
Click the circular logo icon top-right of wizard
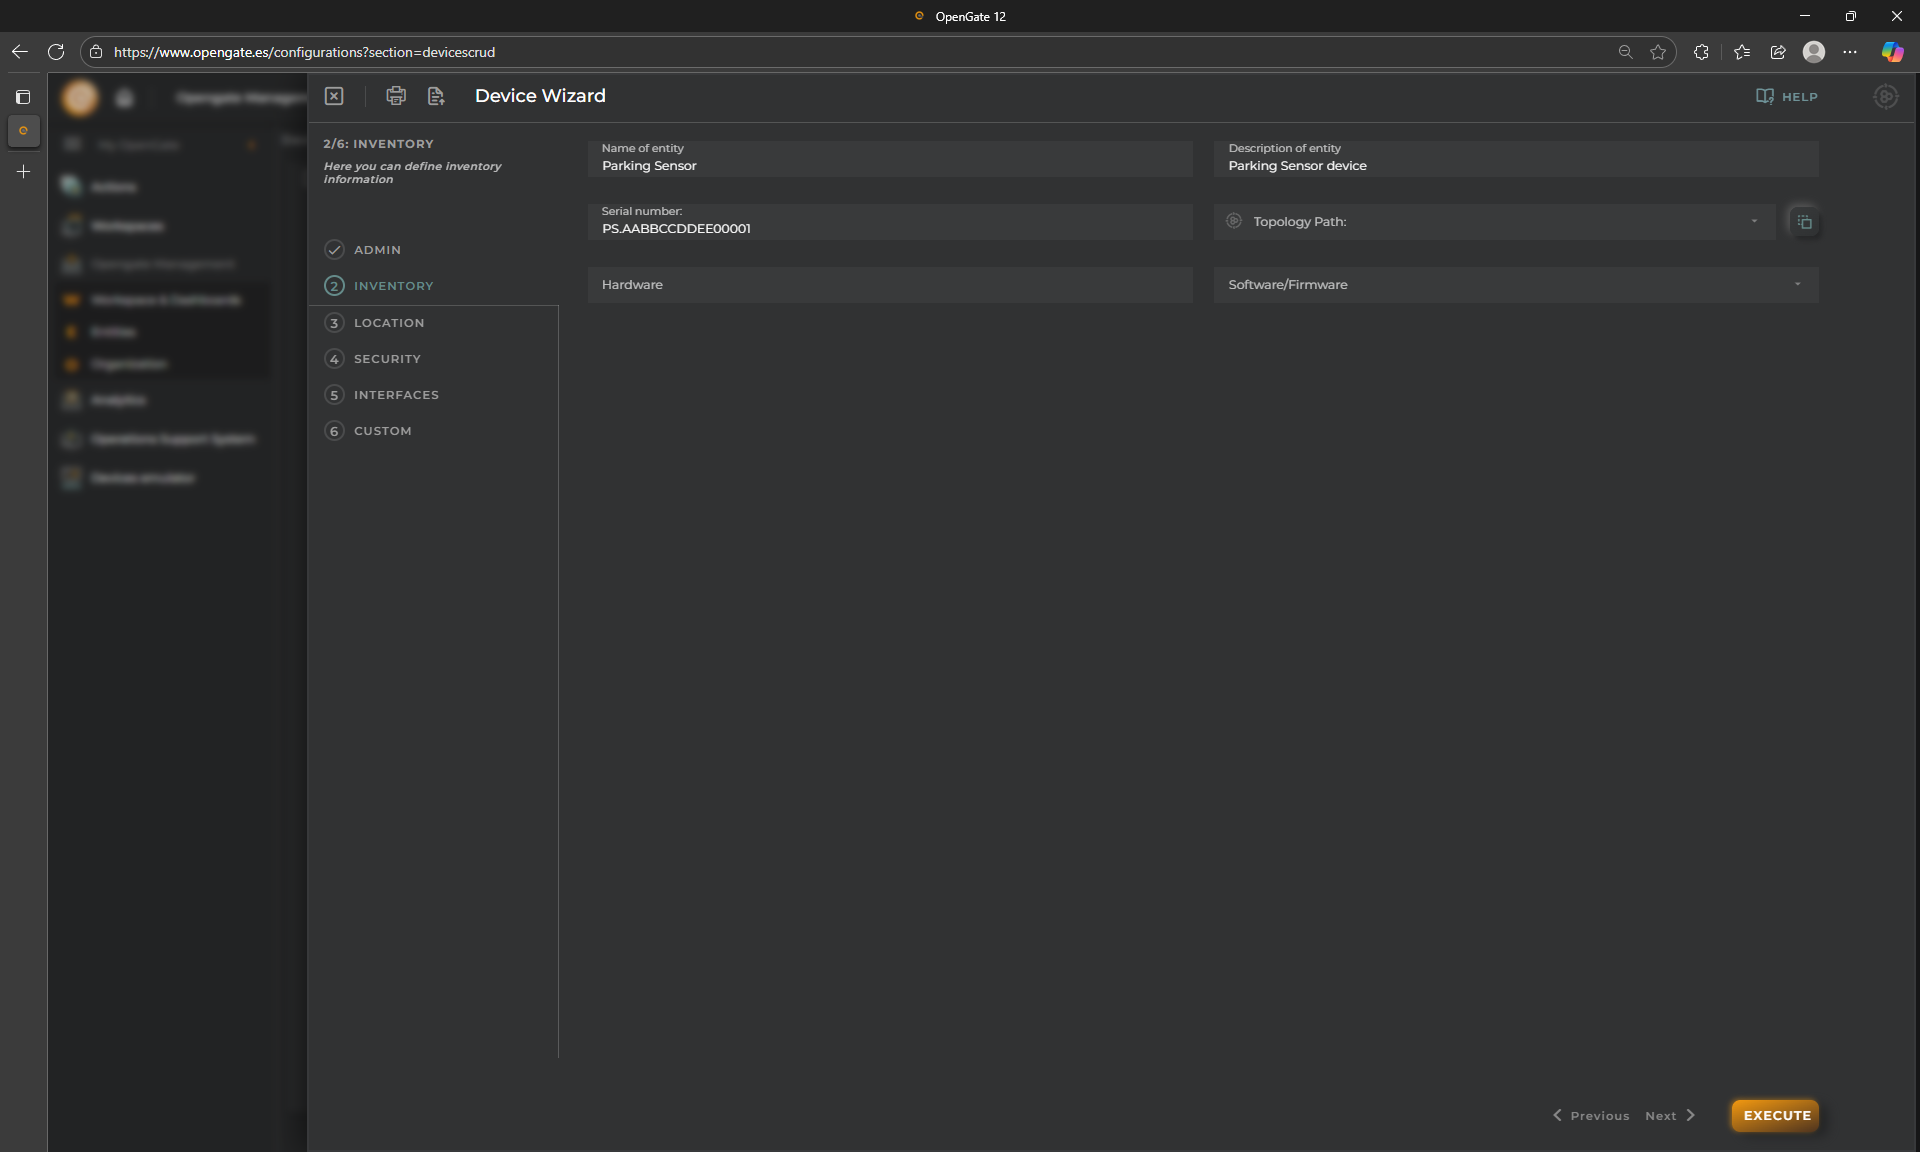[1885, 97]
